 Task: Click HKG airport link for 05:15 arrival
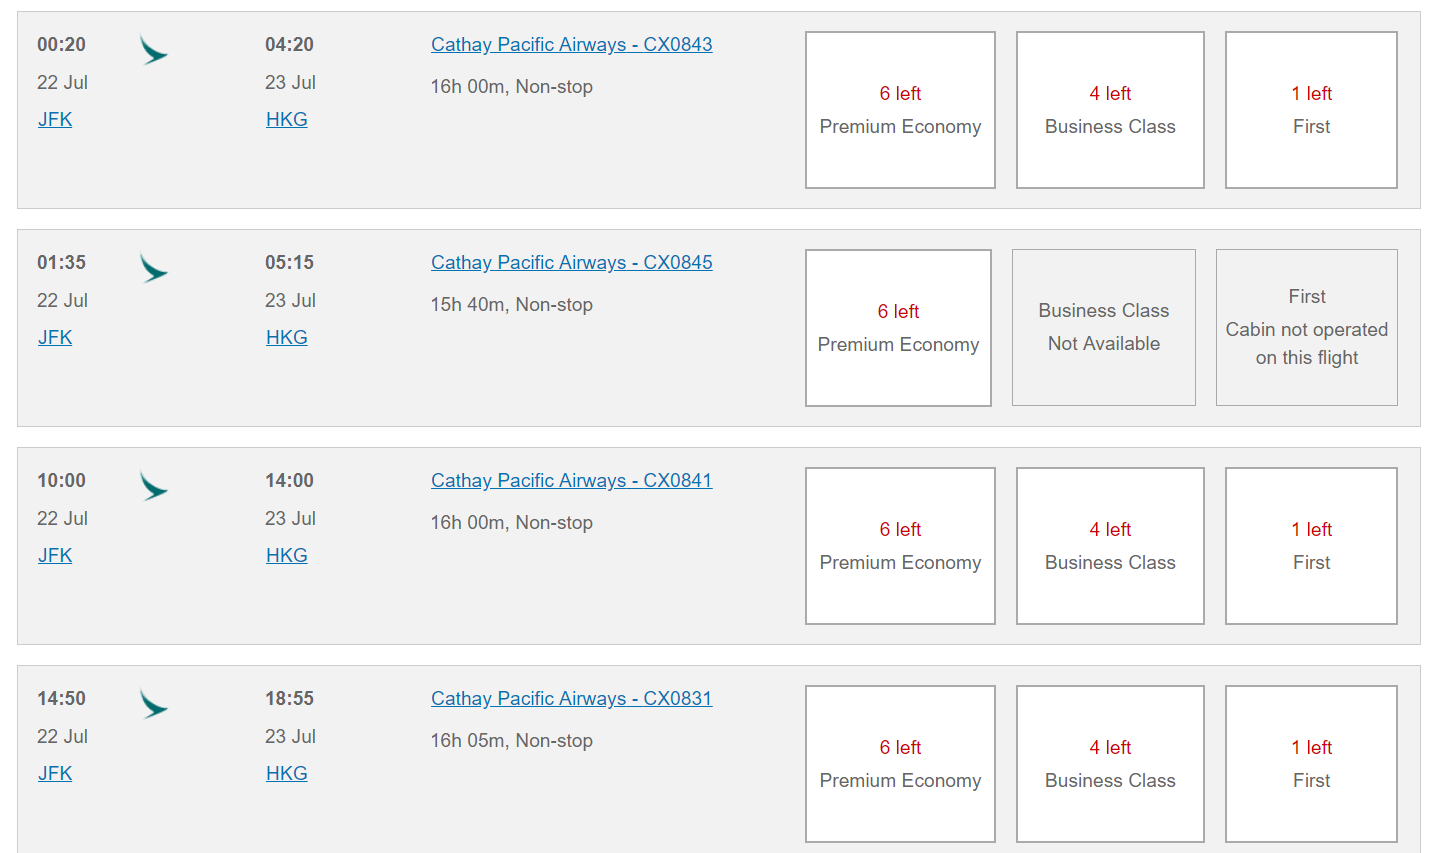286,338
